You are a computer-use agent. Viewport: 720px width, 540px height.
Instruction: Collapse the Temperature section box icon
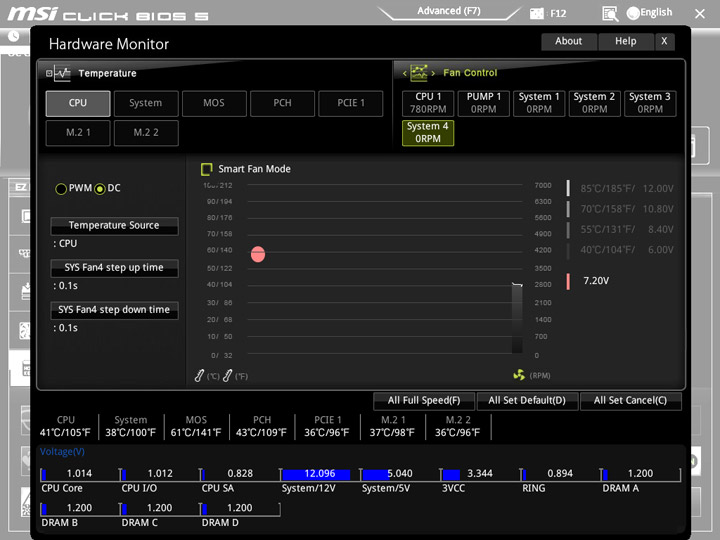49,73
